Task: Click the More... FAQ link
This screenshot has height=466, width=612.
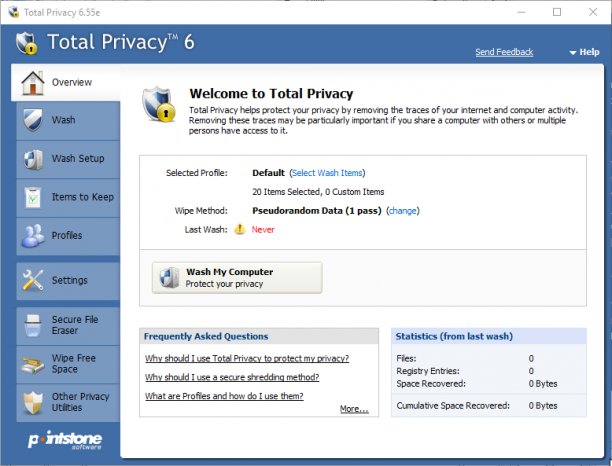Action: point(354,409)
